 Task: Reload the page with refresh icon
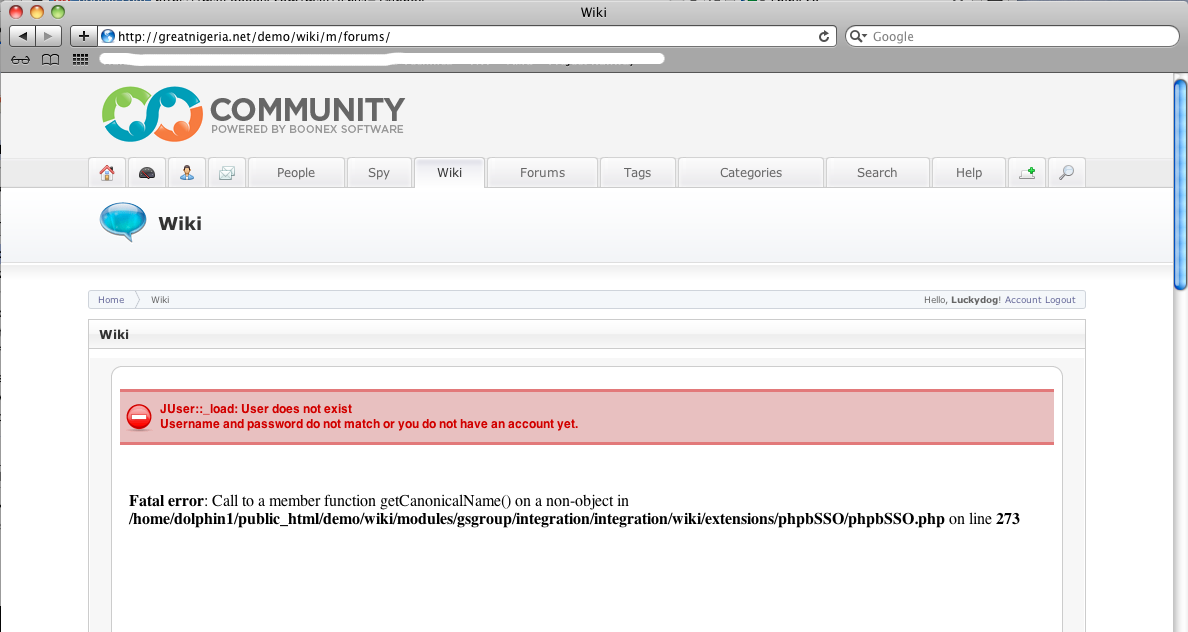click(824, 36)
